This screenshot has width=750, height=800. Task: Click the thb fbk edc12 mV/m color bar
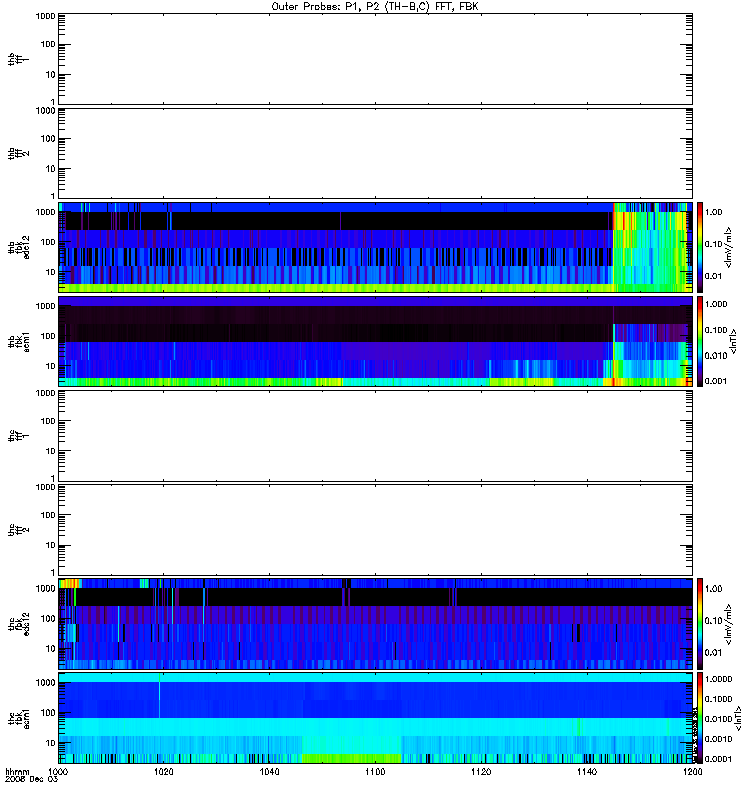pos(700,247)
